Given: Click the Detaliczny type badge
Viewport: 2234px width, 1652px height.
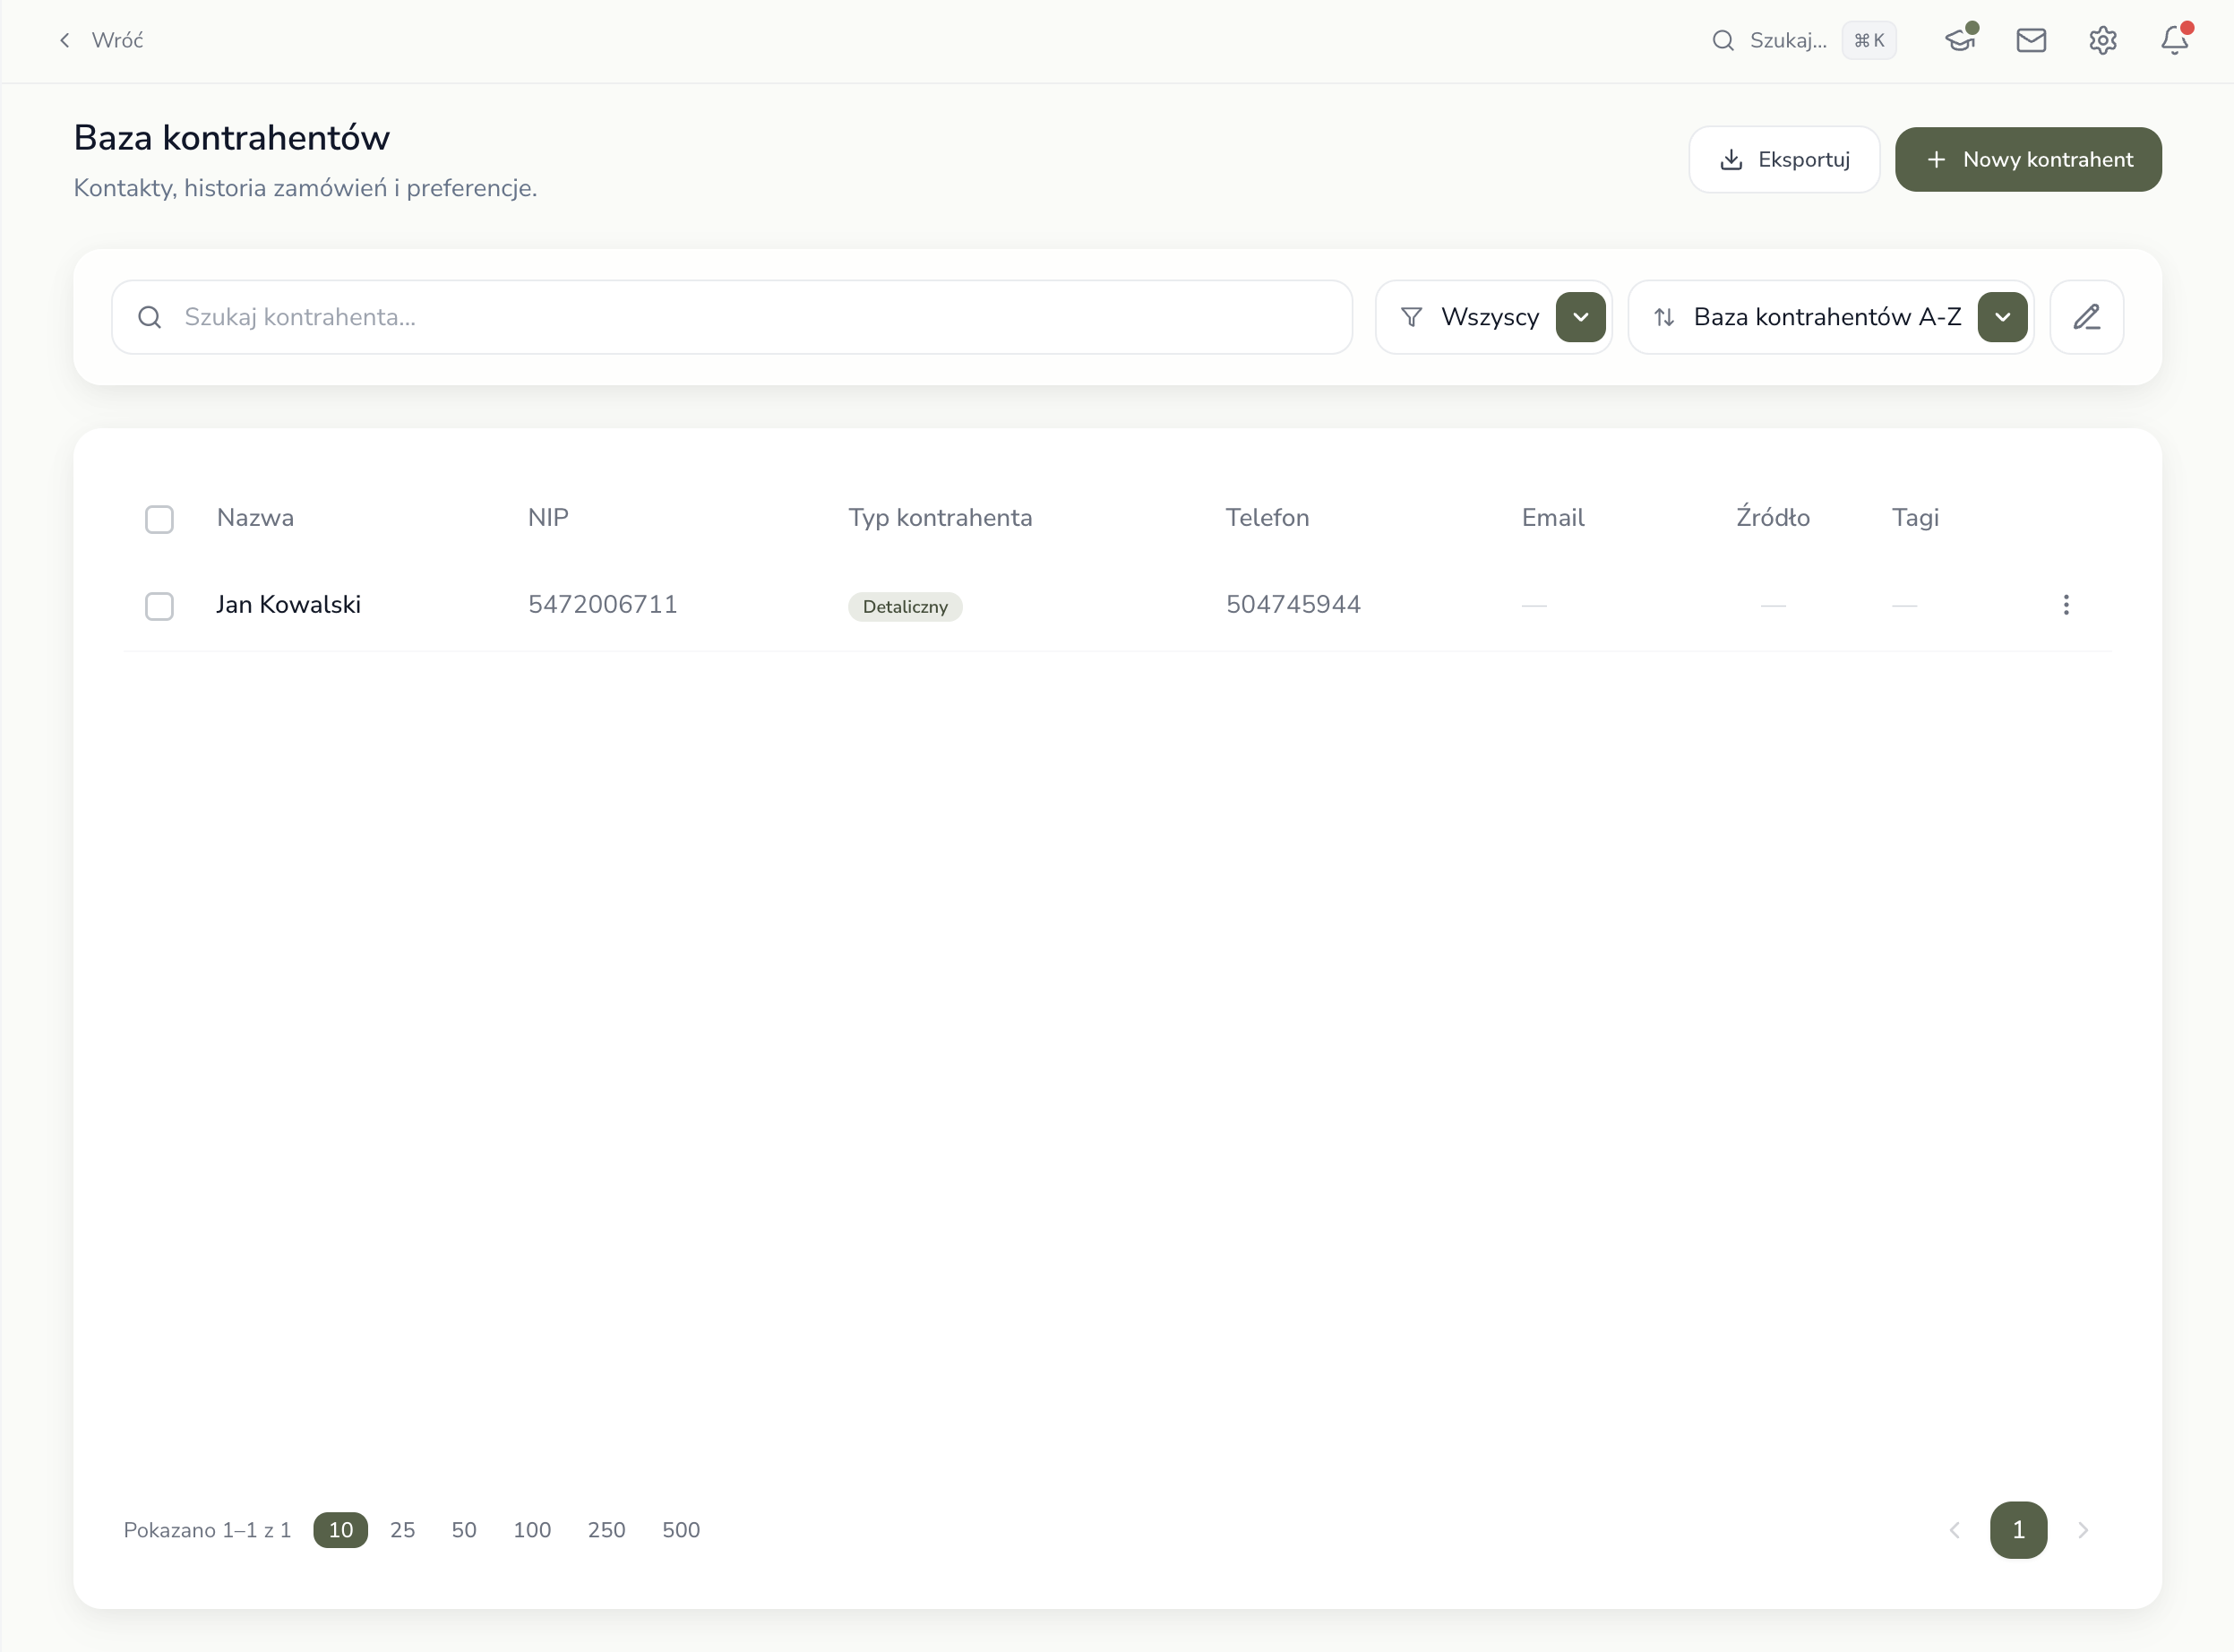Looking at the screenshot, I should tap(905, 606).
